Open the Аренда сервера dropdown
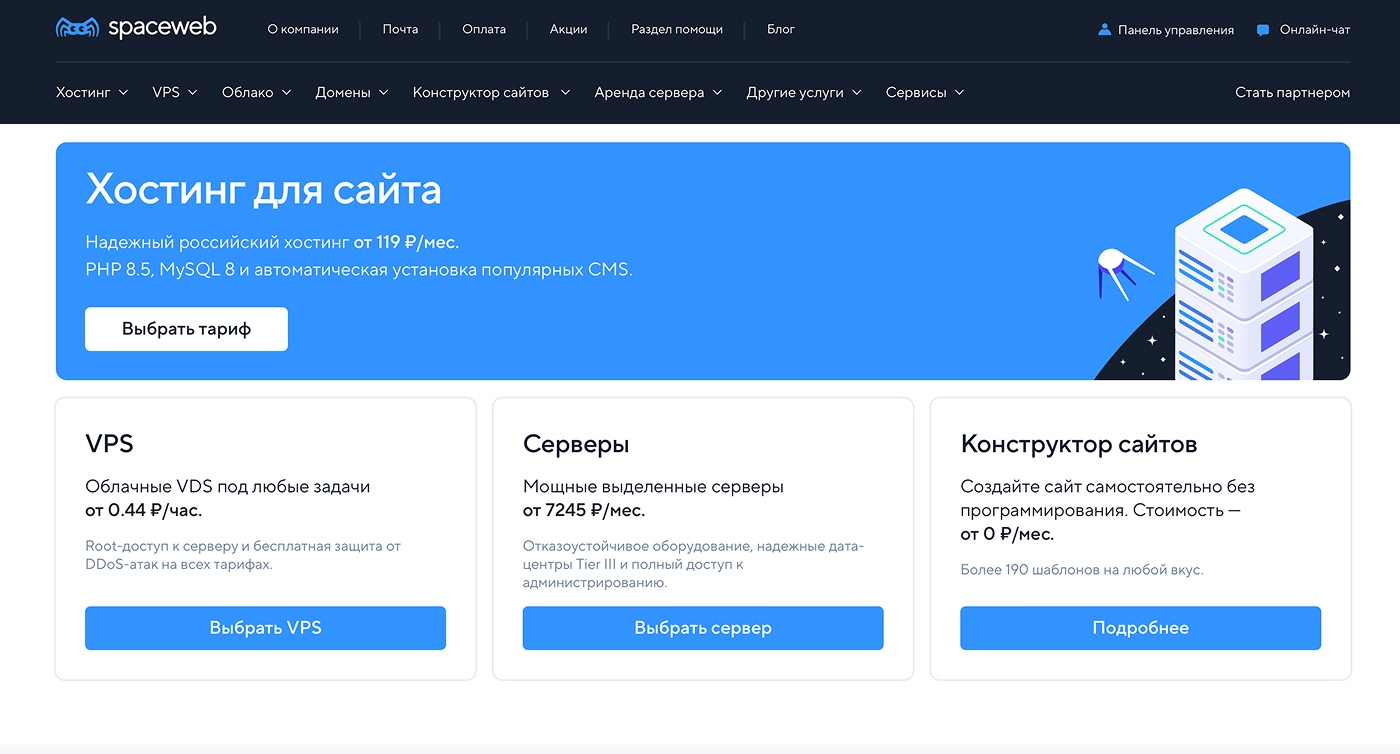Screen dimensions: 1400x754 [x=658, y=92]
